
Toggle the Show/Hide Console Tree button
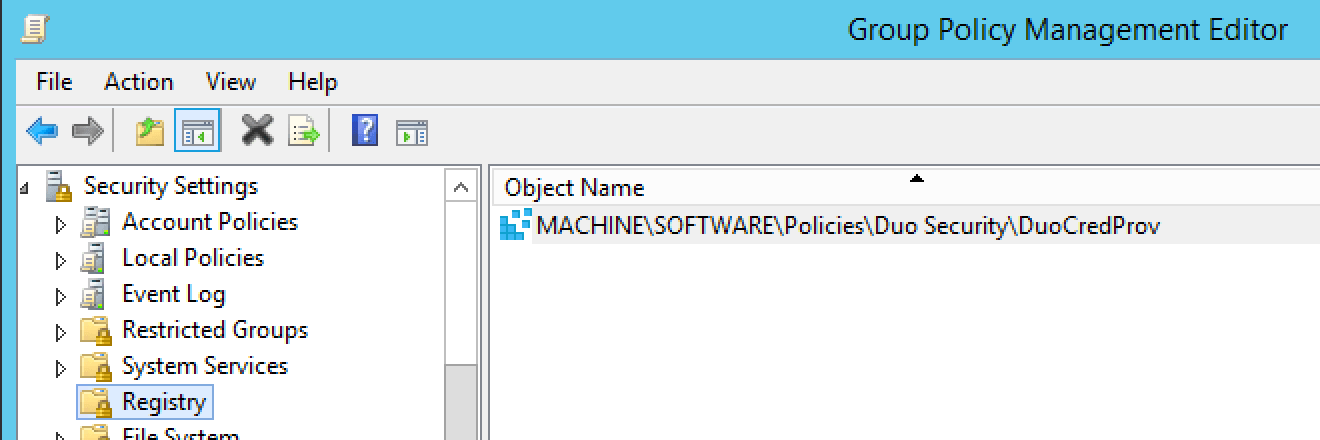[x=197, y=130]
